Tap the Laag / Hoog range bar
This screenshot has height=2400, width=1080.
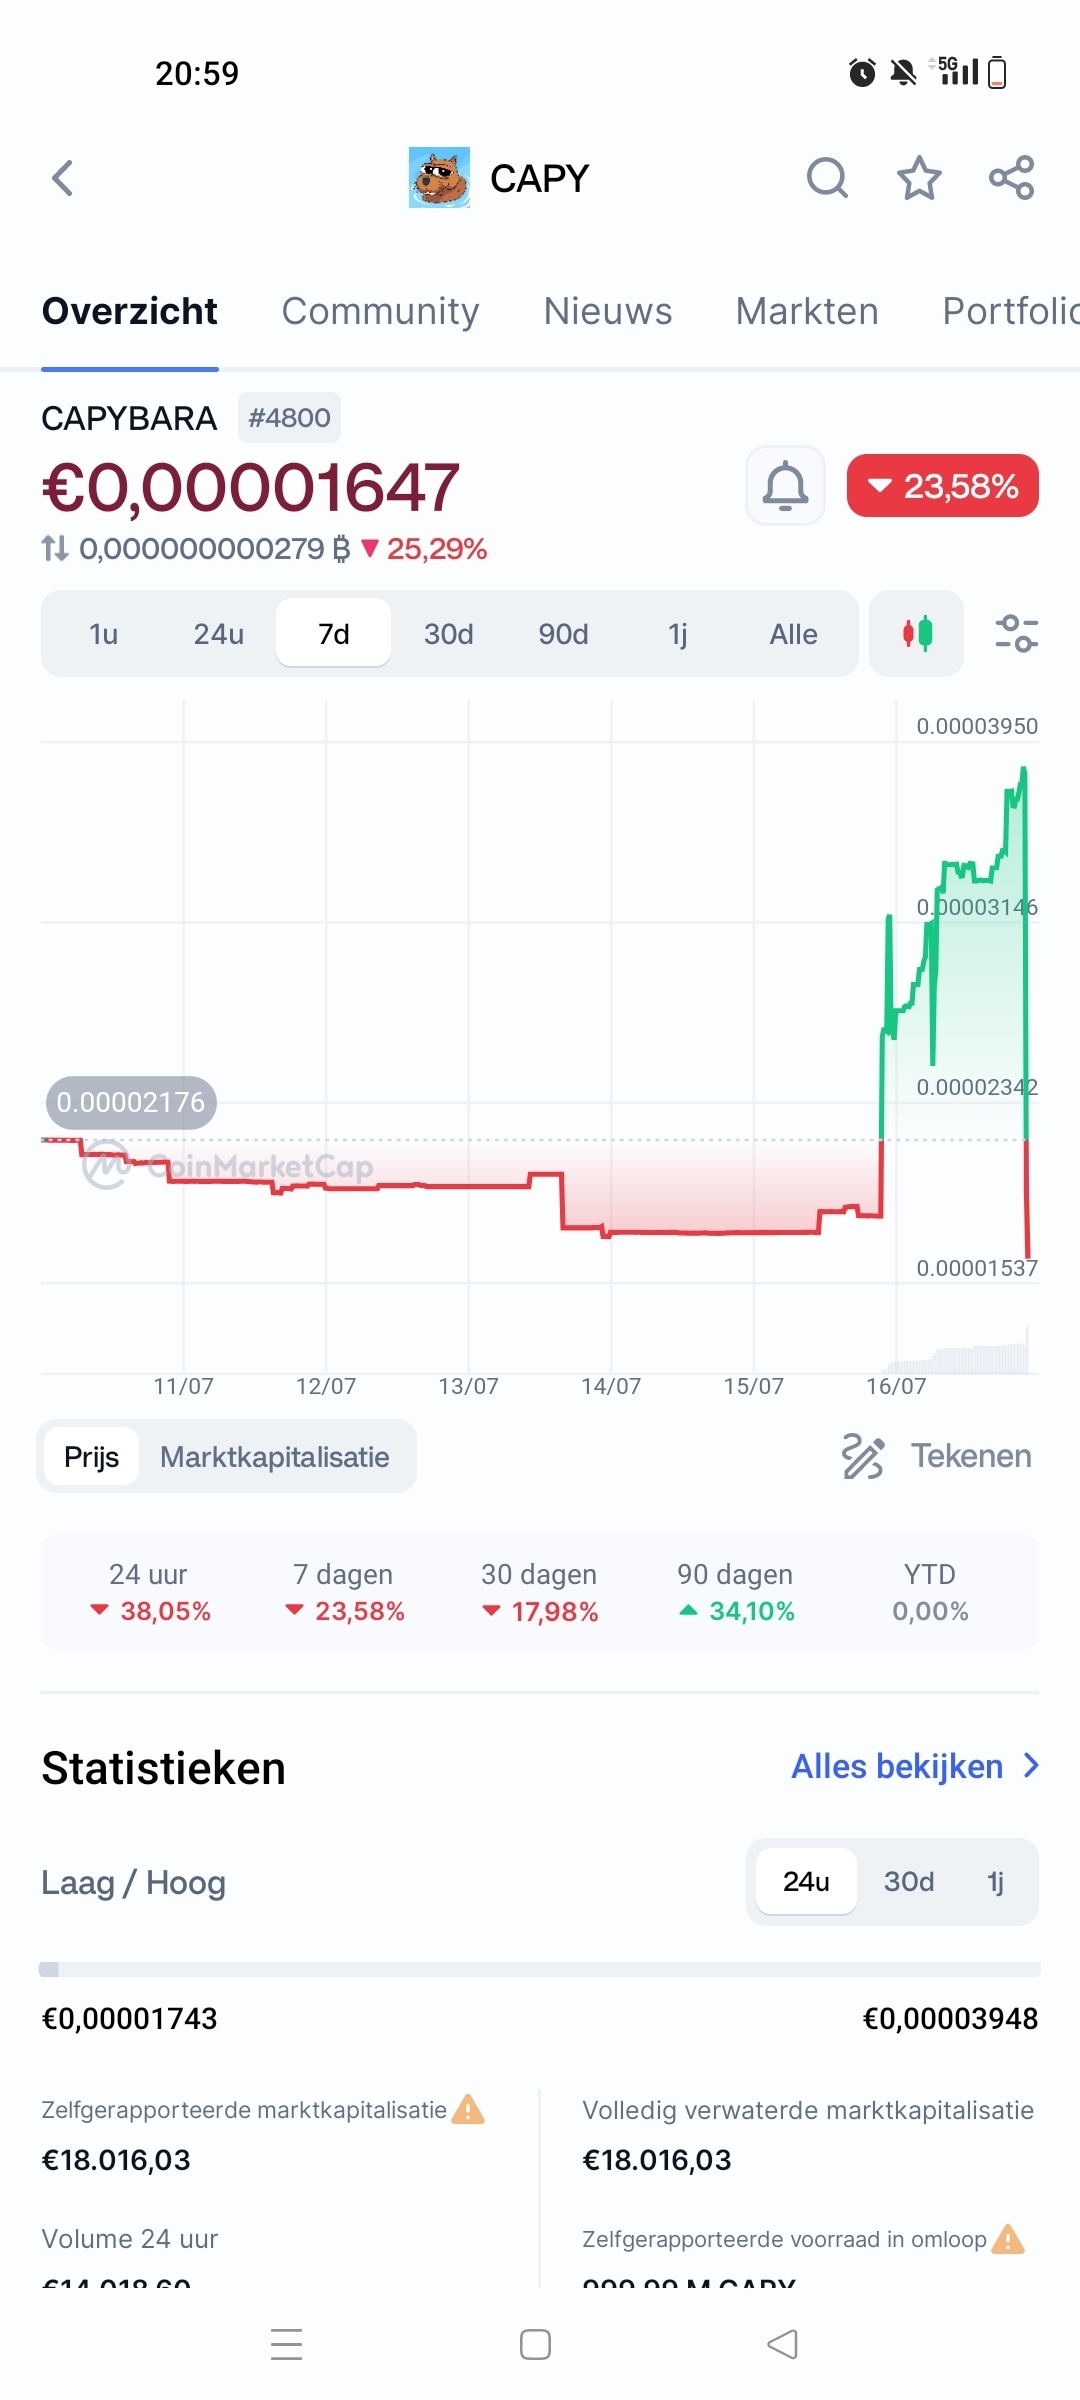pyautogui.click(x=540, y=1969)
